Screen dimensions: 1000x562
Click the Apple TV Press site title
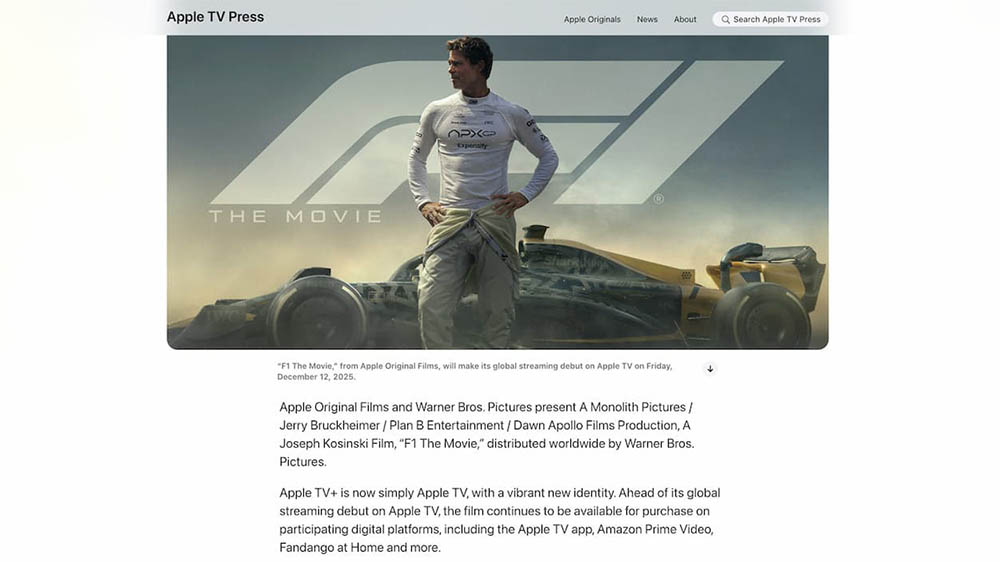[216, 17]
